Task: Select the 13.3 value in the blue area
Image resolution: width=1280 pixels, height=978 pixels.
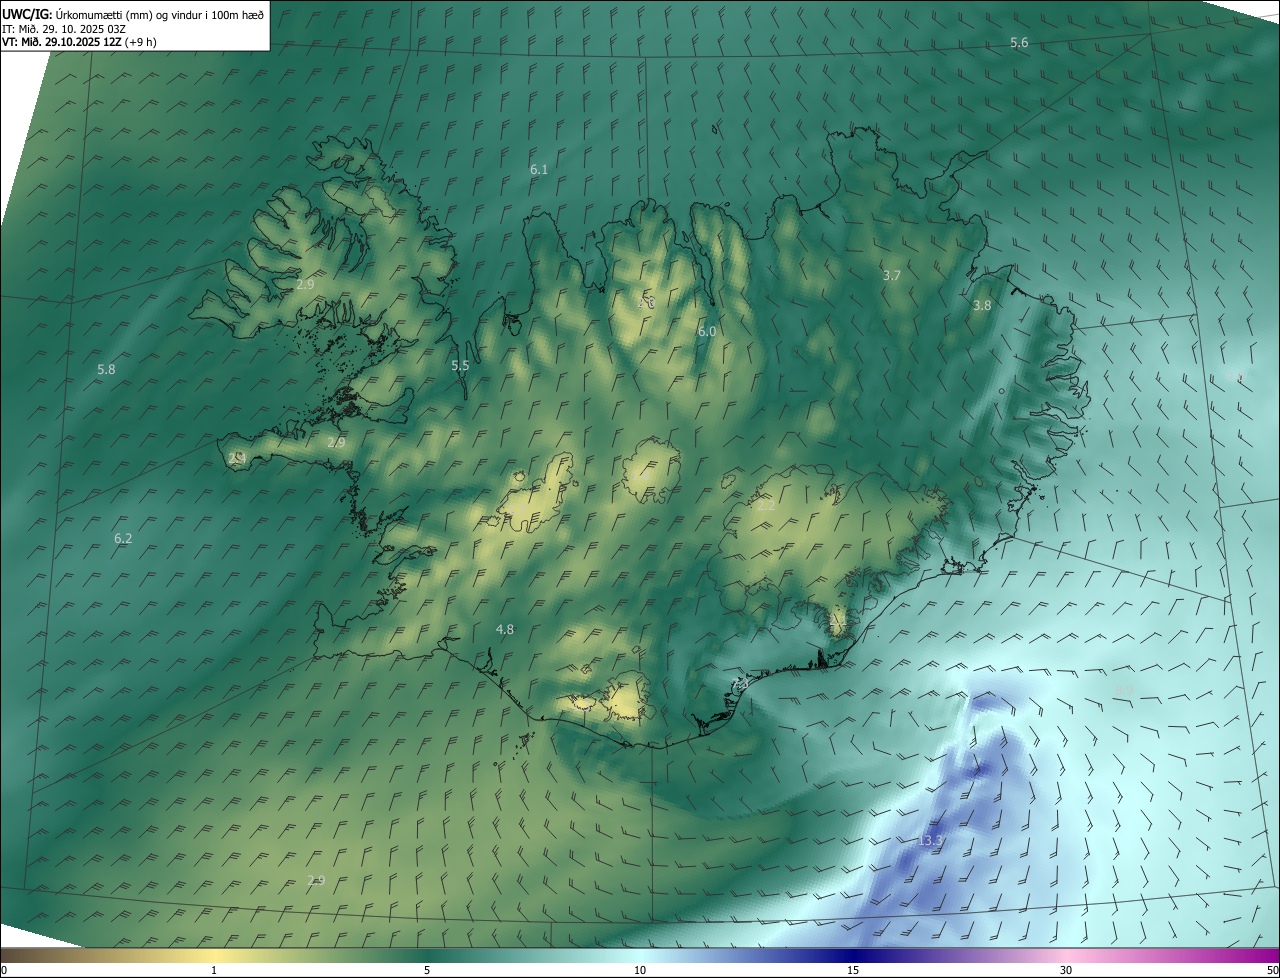Action: (x=930, y=841)
